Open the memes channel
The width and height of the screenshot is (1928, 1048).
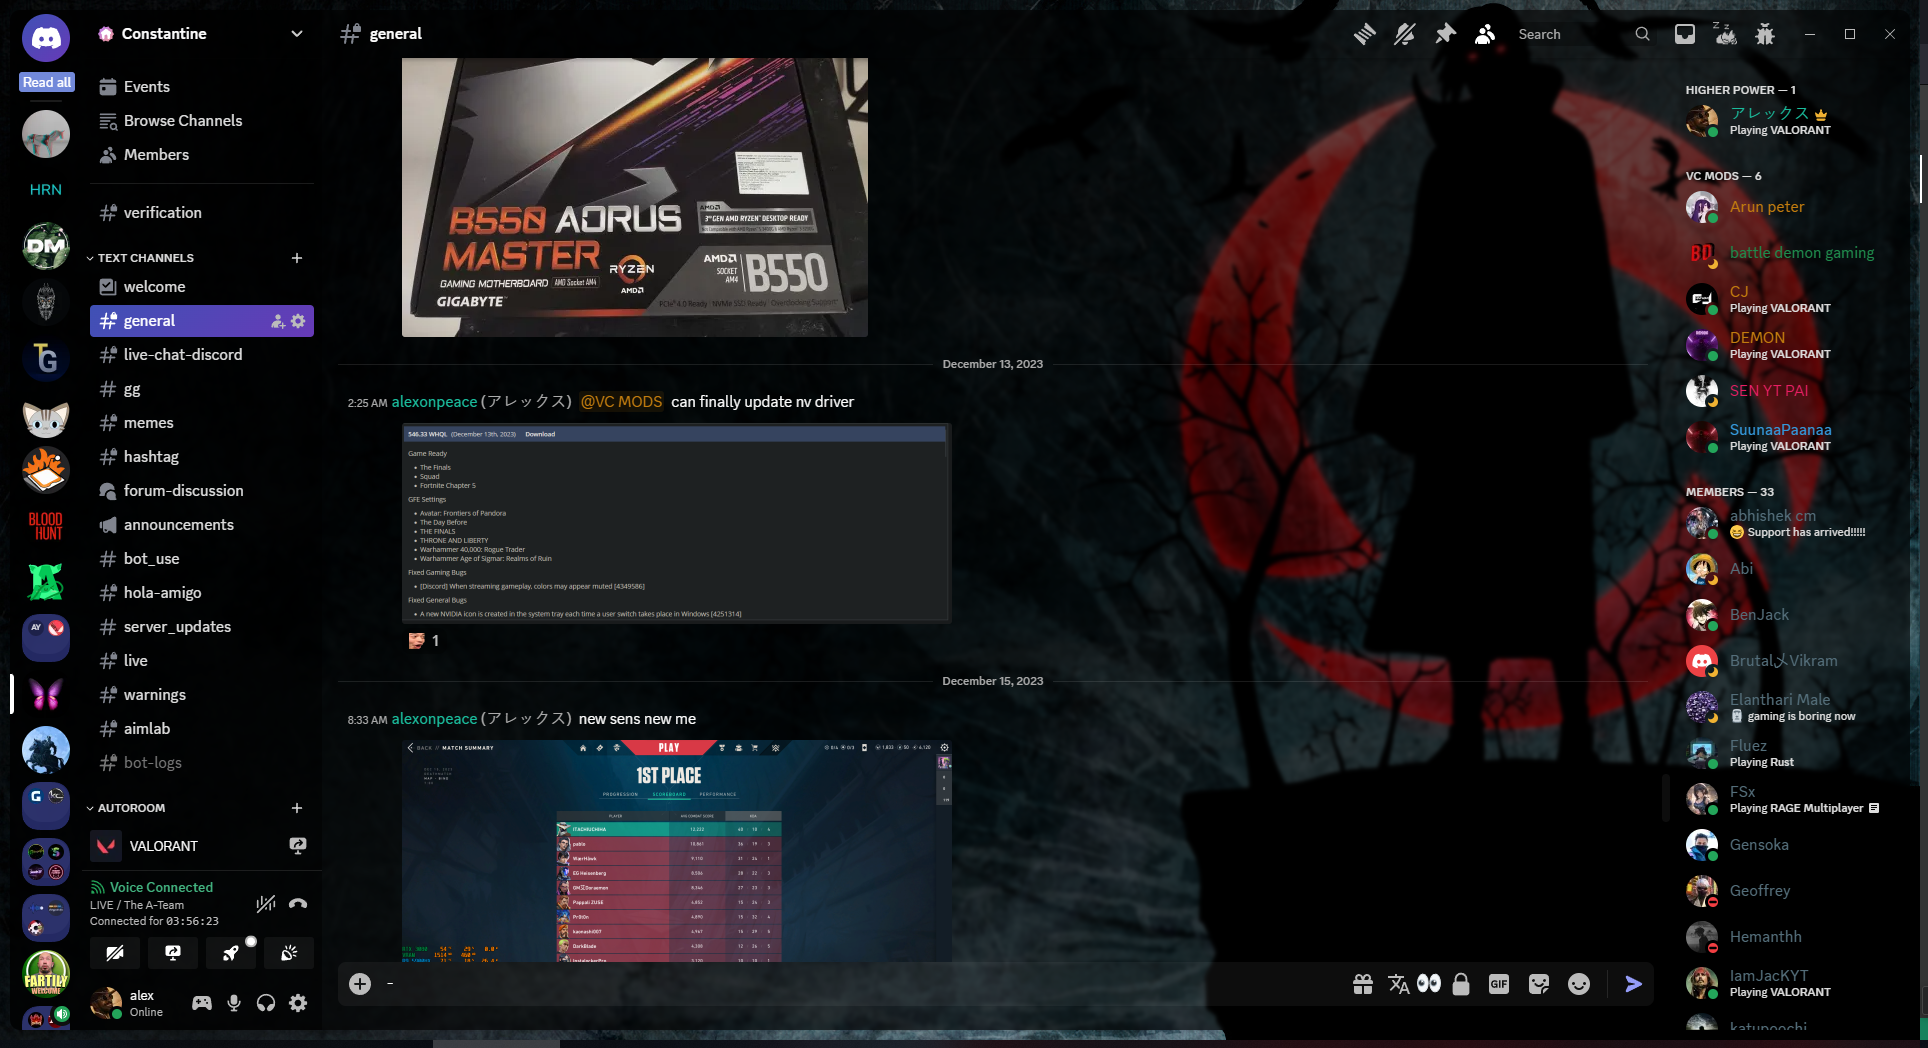tap(201, 423)
